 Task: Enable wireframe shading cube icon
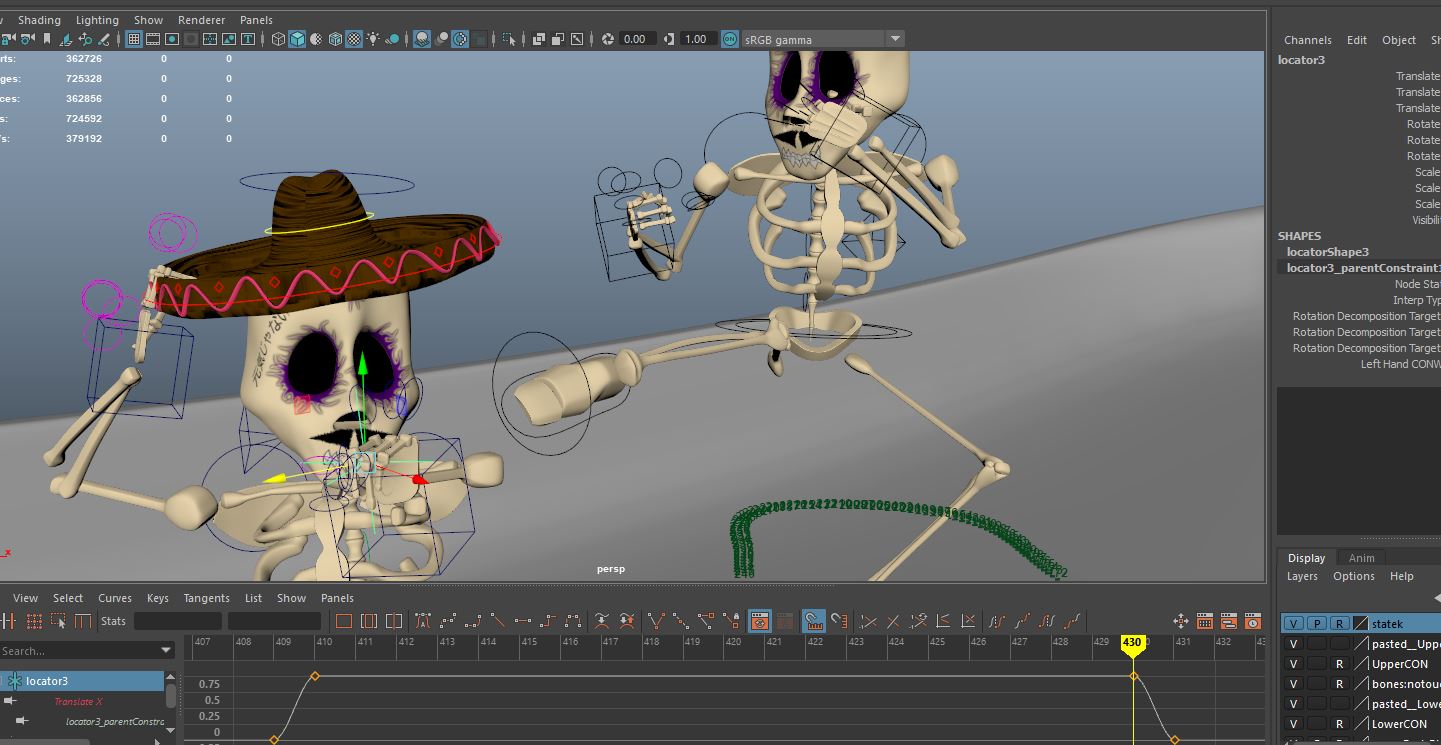coord(278,39)
